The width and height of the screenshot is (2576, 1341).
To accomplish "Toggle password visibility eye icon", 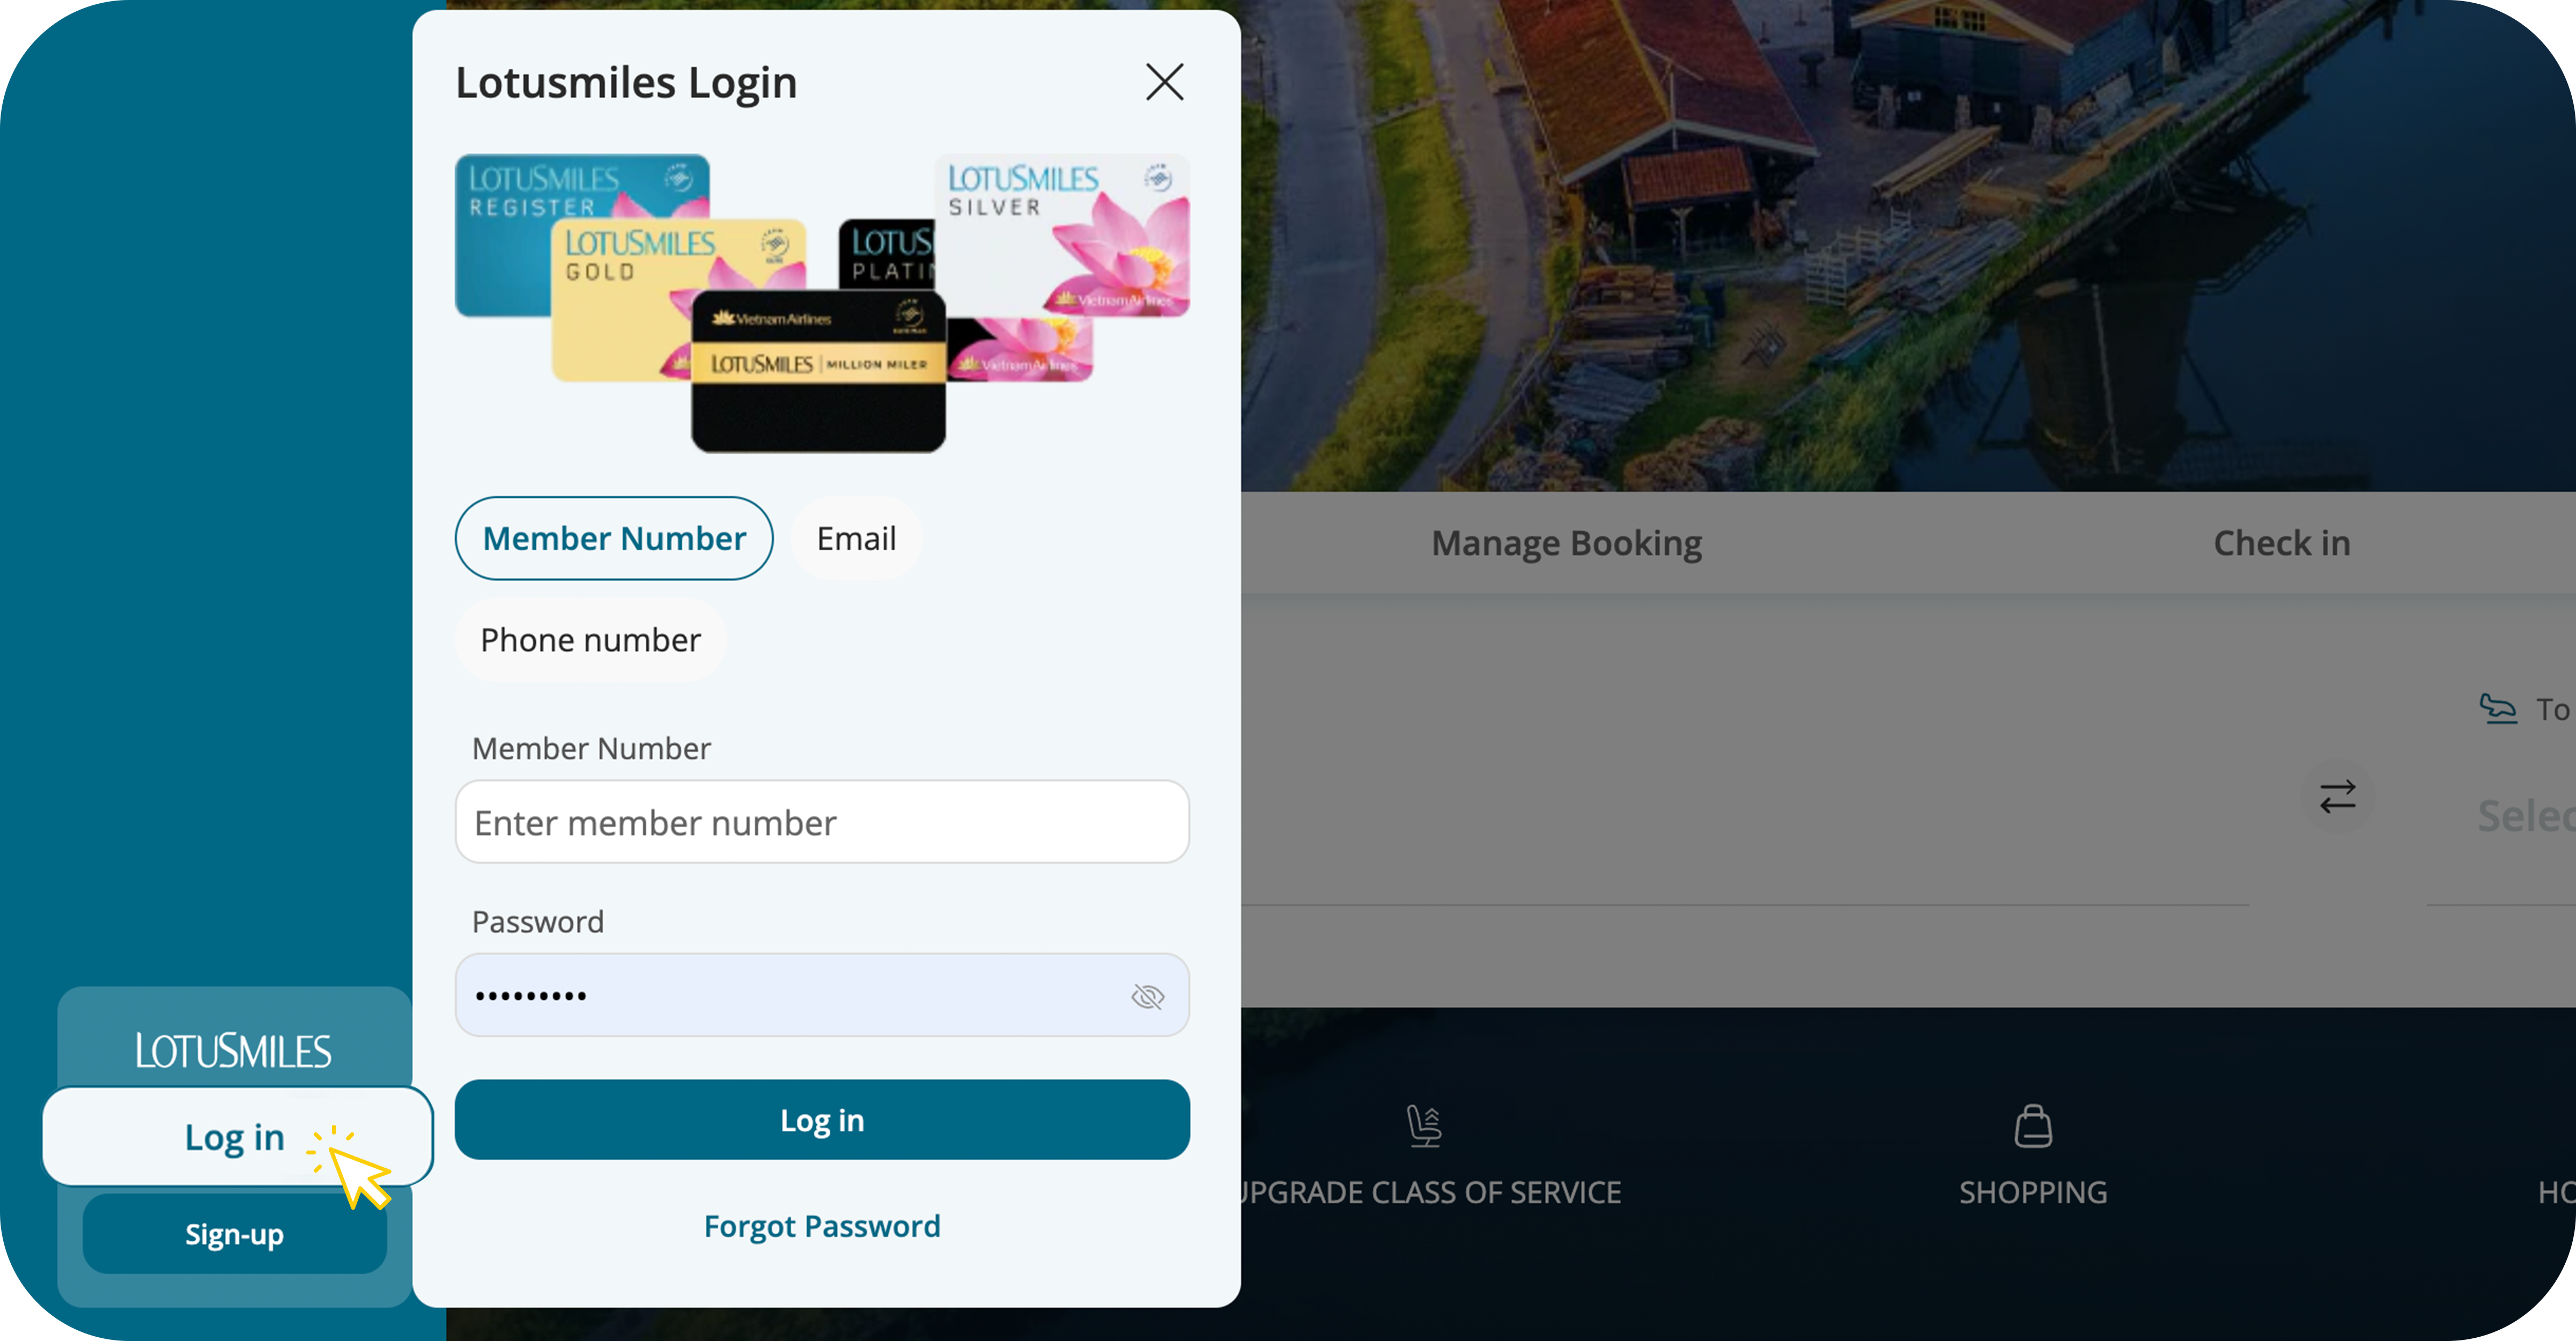I will 1147,996.
